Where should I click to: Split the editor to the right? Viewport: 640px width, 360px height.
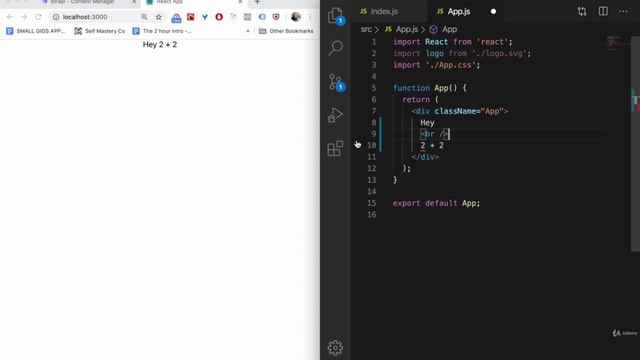coord(603,11)
